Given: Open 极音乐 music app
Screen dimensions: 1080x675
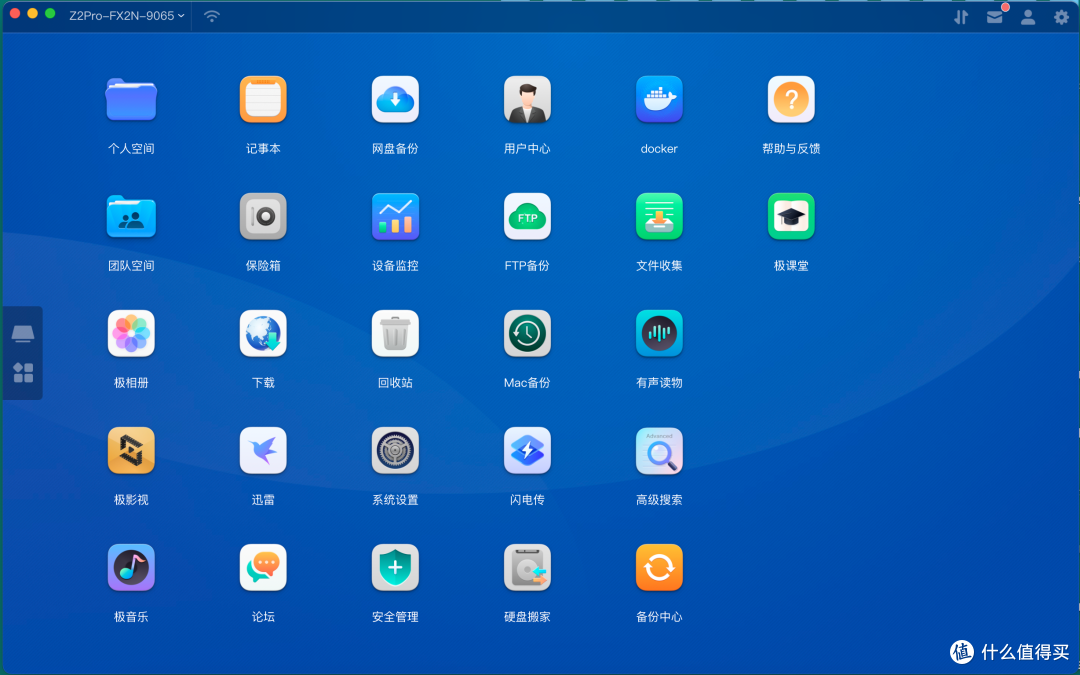Looking at the screenshot, I should (131, 567).
